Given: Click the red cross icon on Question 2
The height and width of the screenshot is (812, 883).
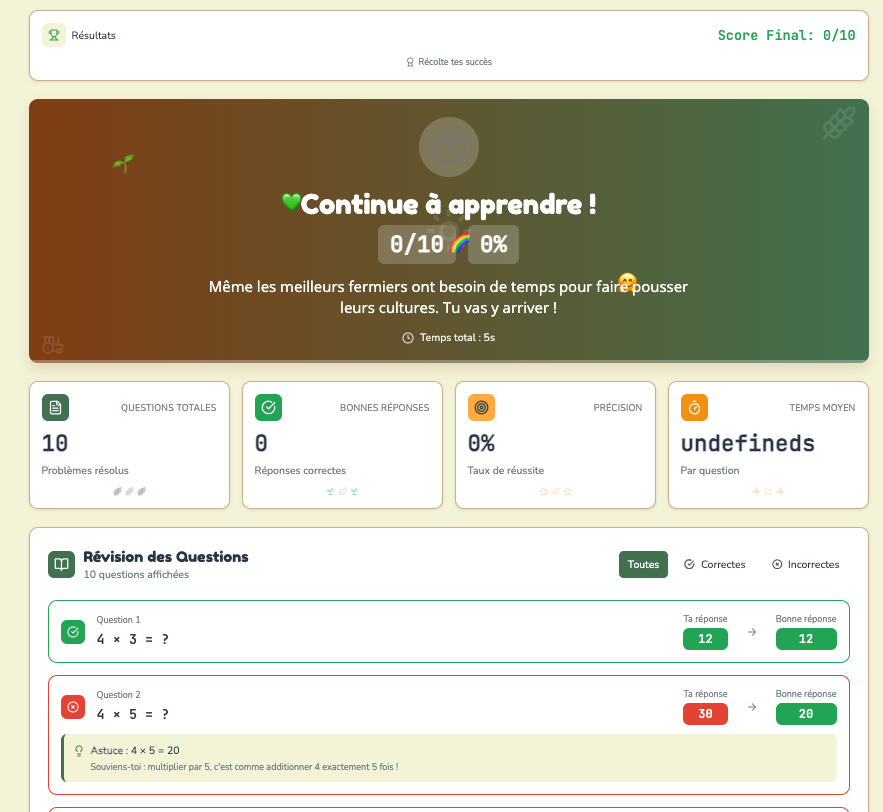Looking at the screenshot, I should pyautogui.click(x=74, y=707).
